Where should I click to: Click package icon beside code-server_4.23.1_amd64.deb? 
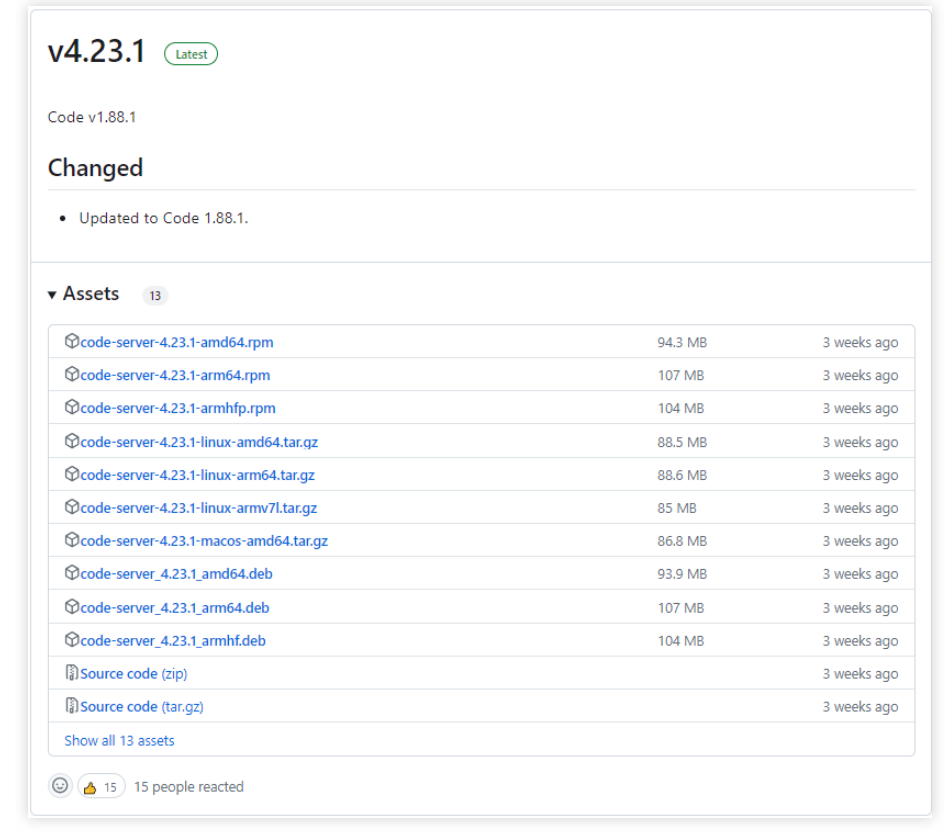pos(72,574)
